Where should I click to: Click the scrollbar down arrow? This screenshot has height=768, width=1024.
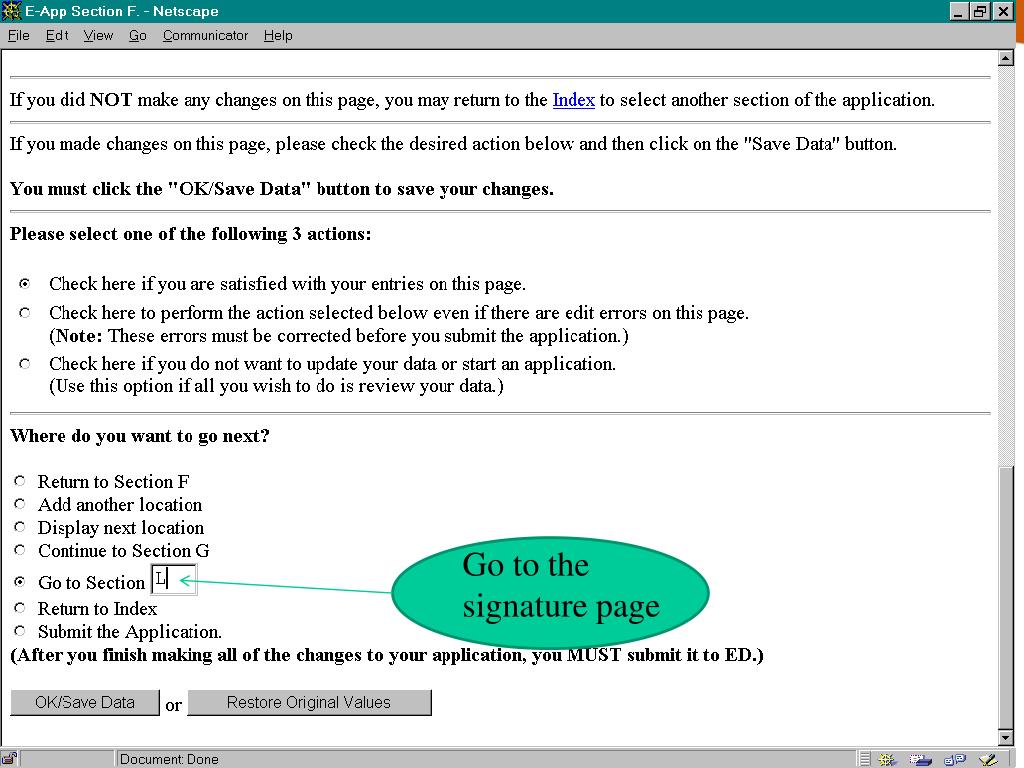click(1006, 737)
